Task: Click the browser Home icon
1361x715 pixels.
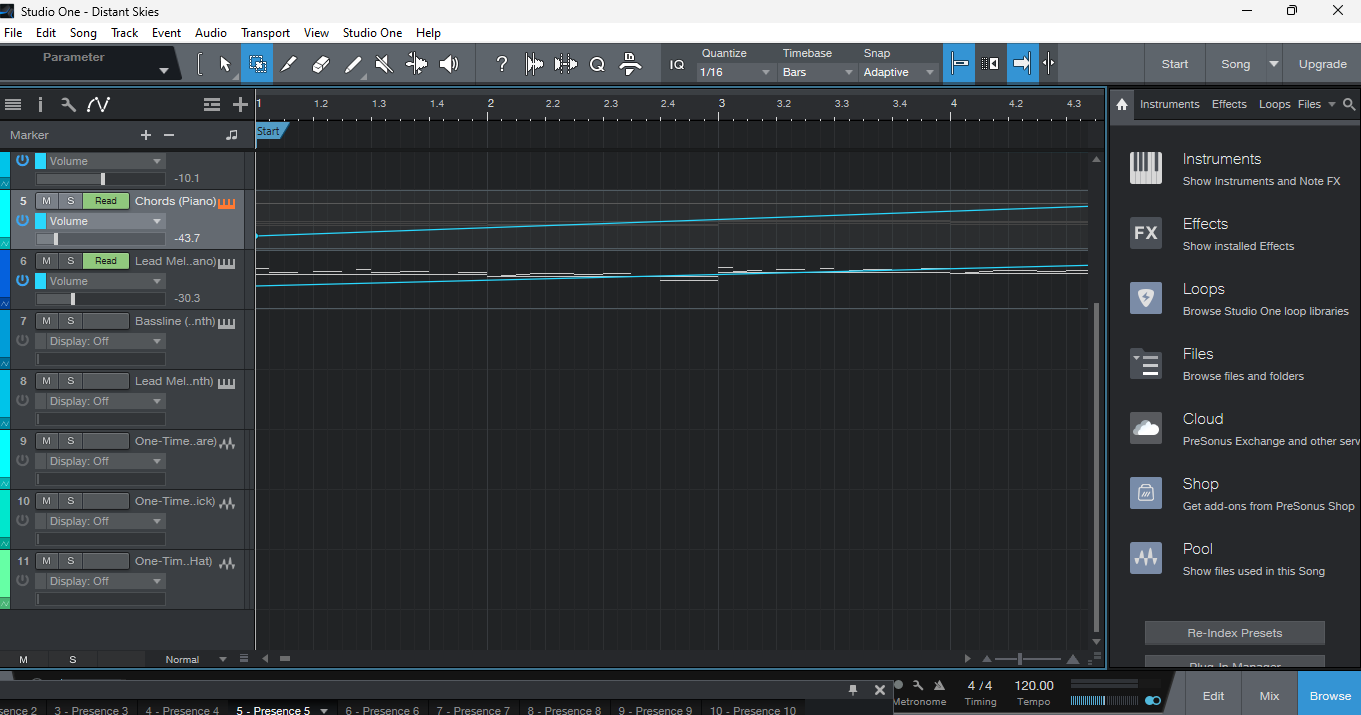Action: [1122, 104]
